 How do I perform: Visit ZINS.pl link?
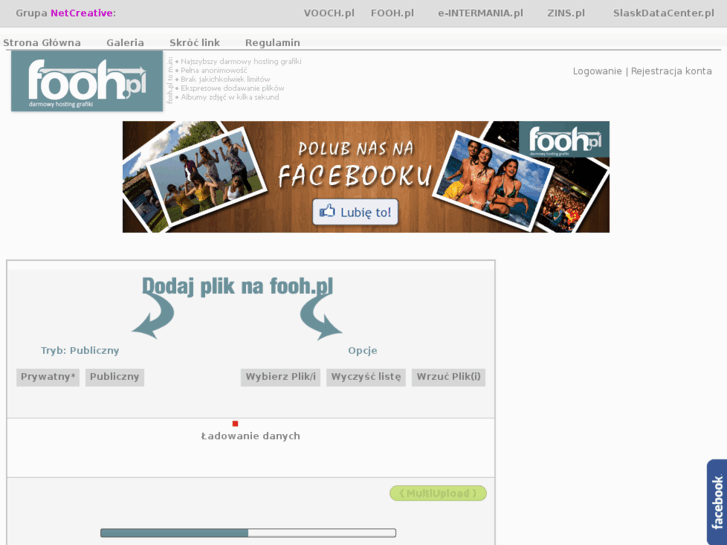pos(566,13)
